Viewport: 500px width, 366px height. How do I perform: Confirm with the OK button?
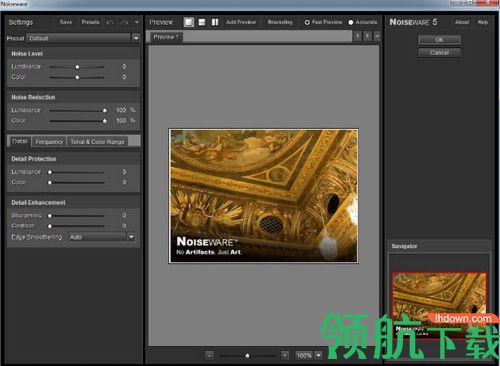439,40
